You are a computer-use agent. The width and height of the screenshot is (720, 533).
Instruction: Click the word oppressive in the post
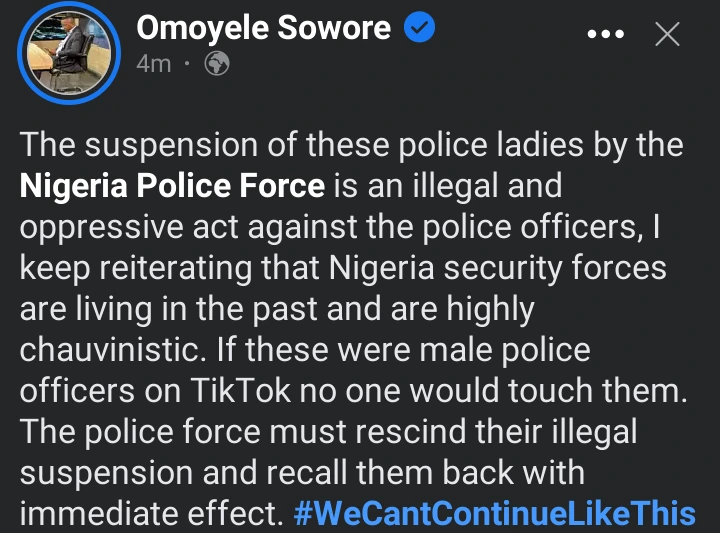click(x=104, y=226)
